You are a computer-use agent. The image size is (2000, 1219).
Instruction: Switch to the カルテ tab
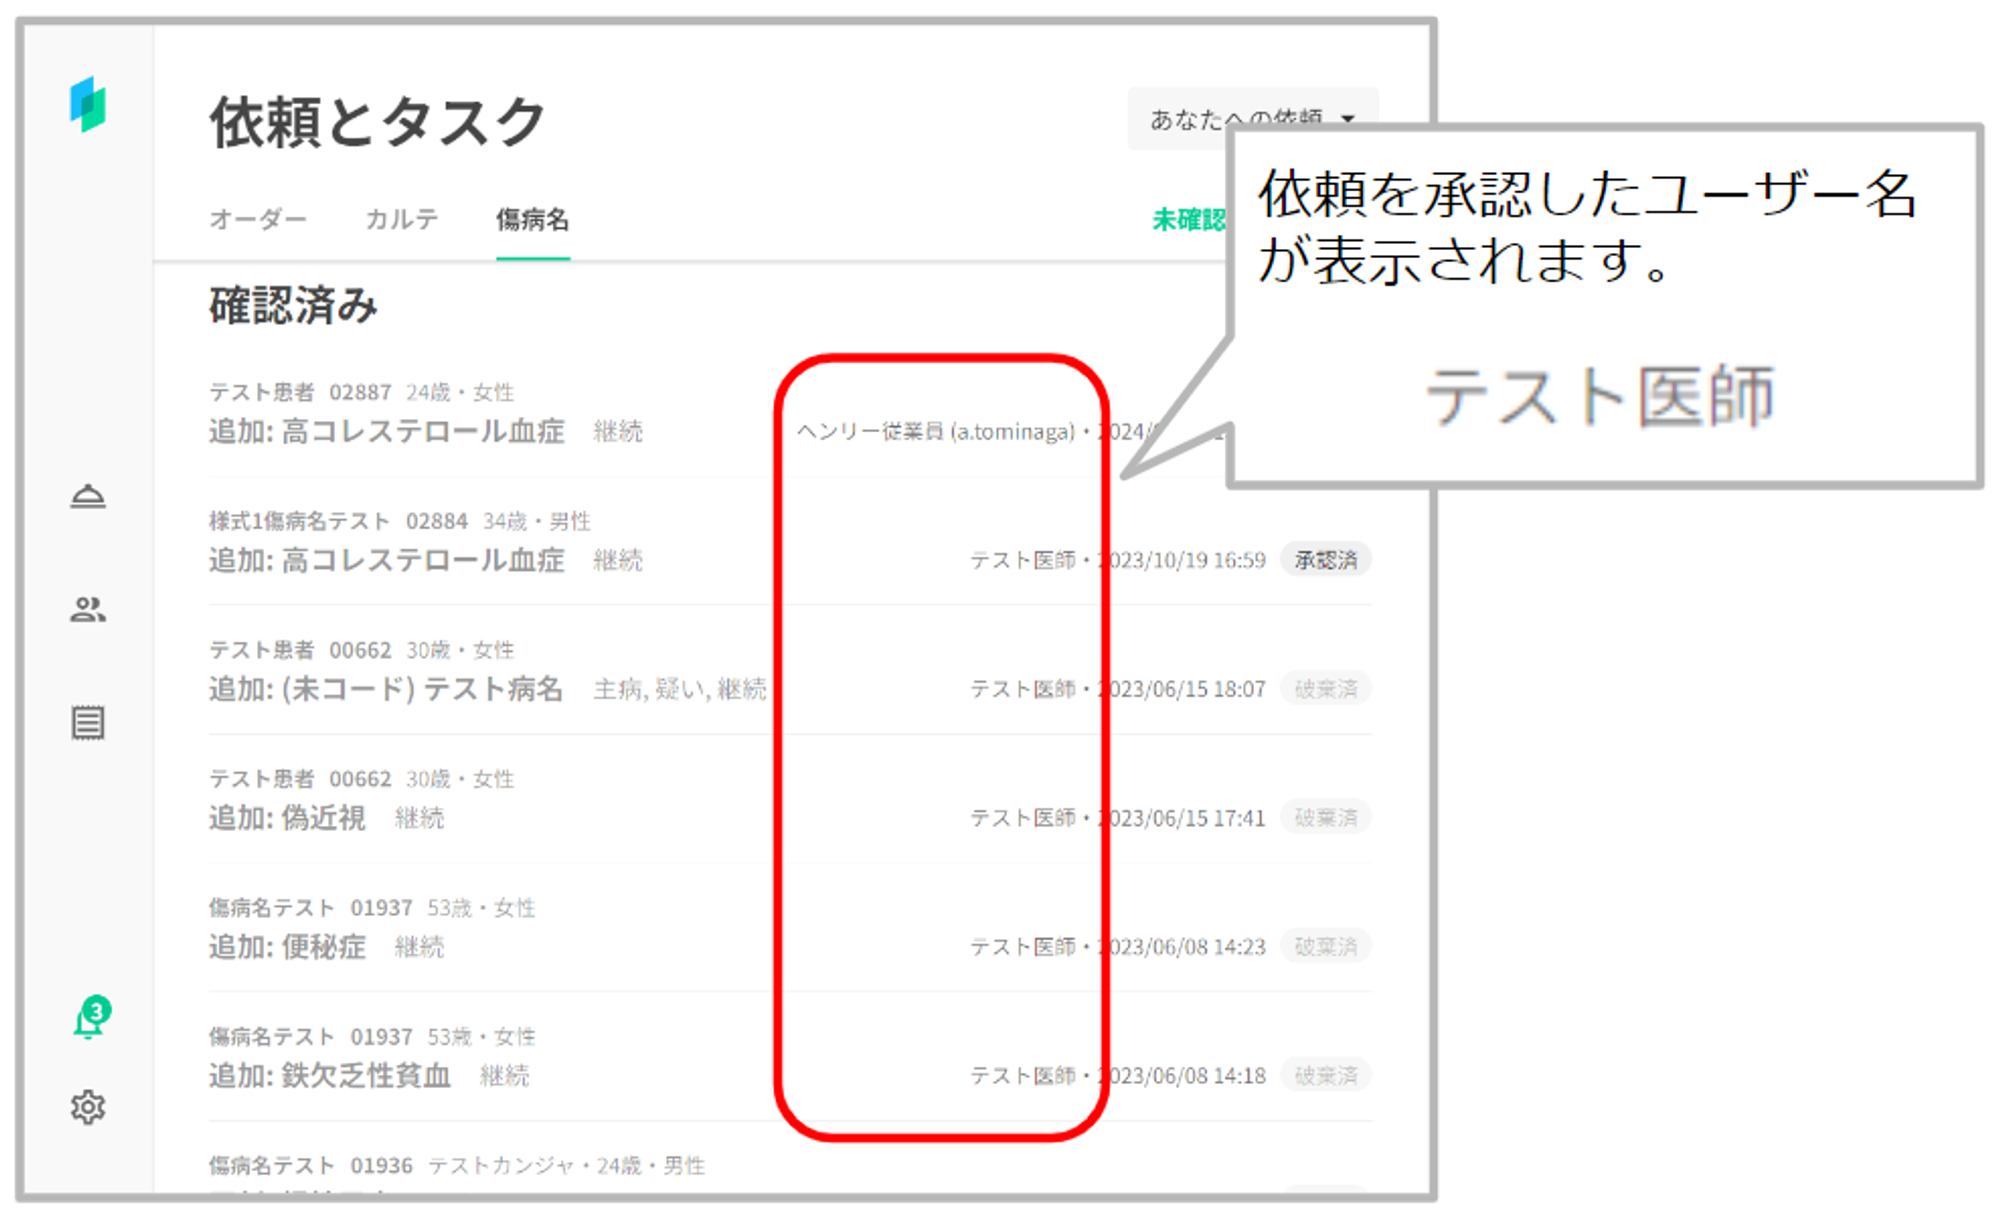402,219
